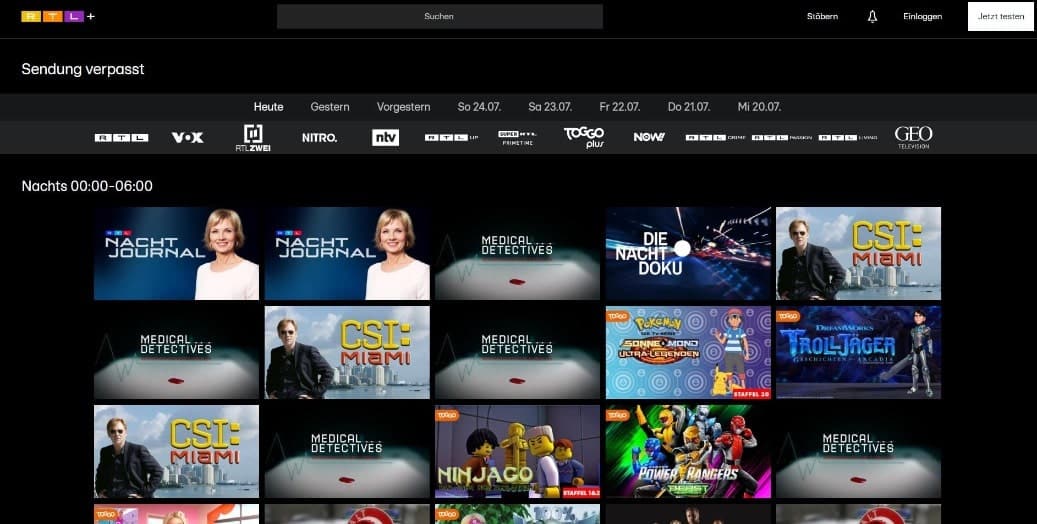Open the Pokémon Sonne & Mond thumbnail
The image size is (1037, 524).
(x=688, y=353)
